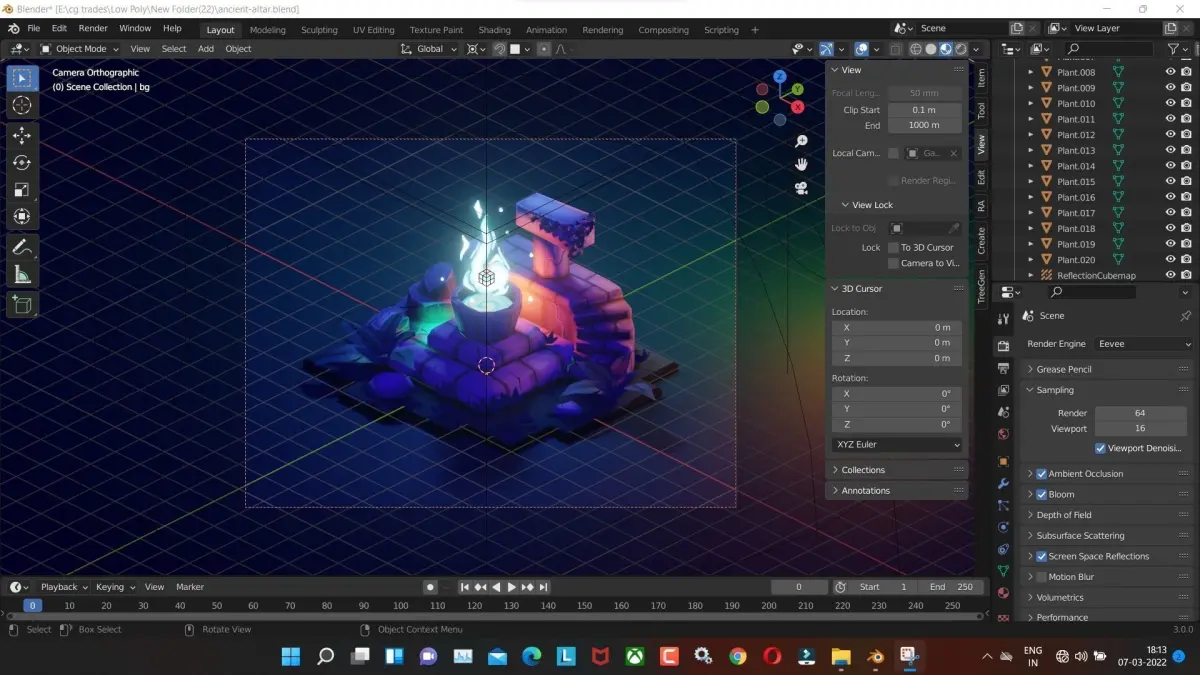The height and width of the screenshot is (675, 1200).
Task: Open Marker menu in timeline
Action: (190, 587)
